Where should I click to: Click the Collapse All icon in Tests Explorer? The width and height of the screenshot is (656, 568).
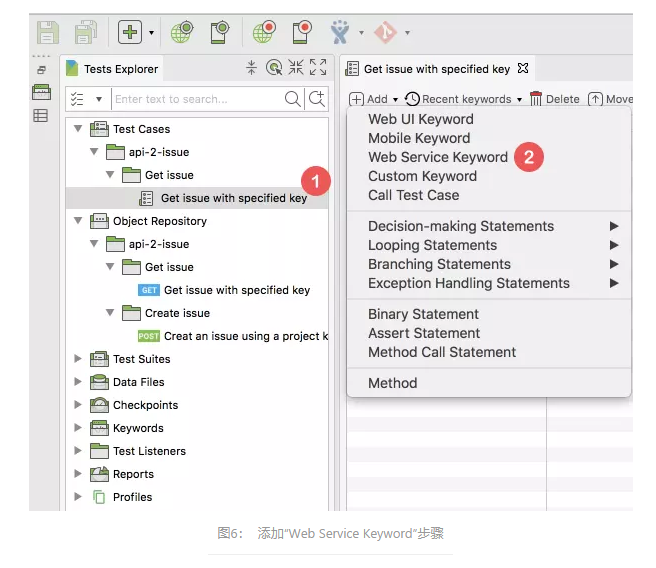click(x=296, y=67)
